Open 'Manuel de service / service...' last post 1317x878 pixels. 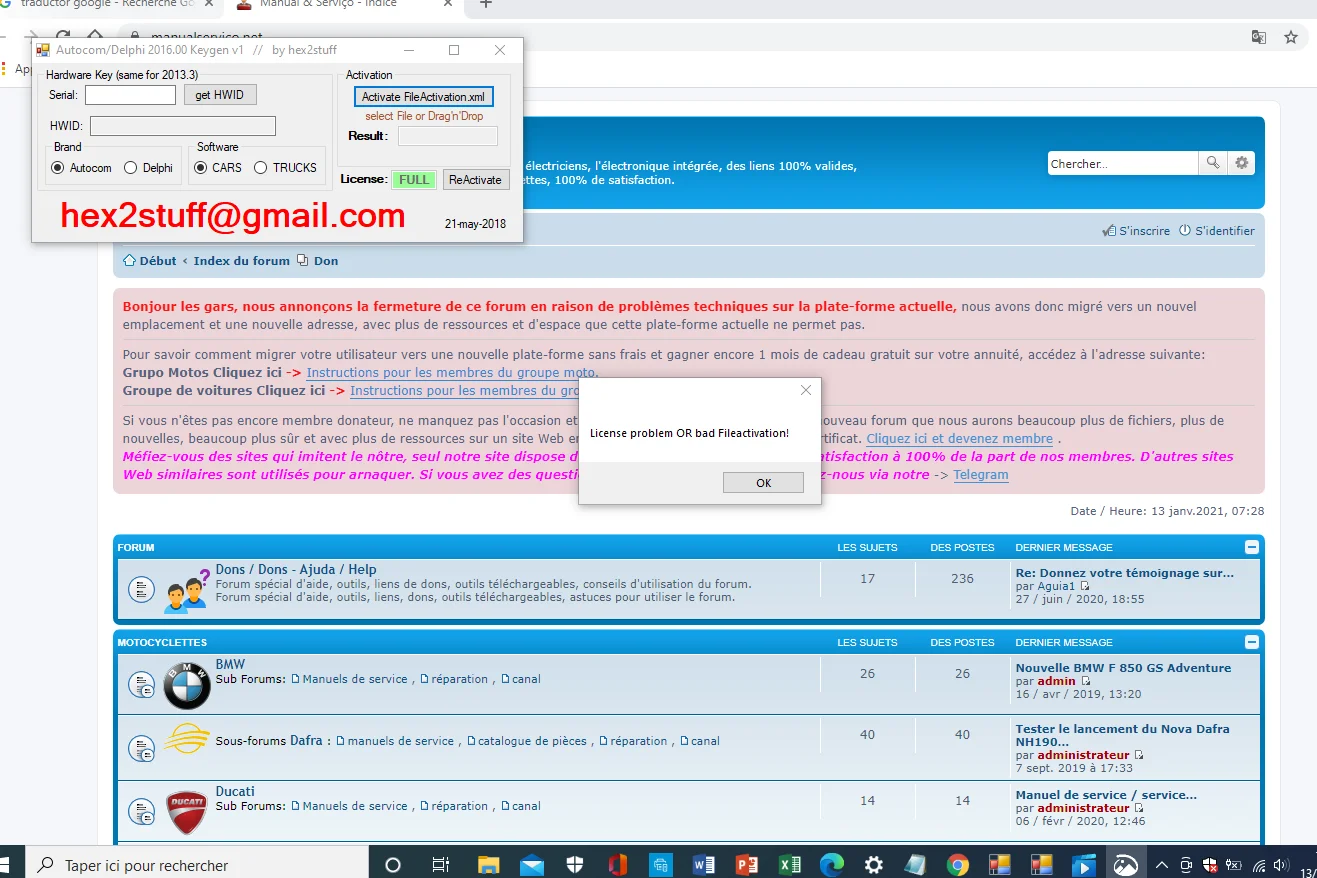[x=1106, y=795]
